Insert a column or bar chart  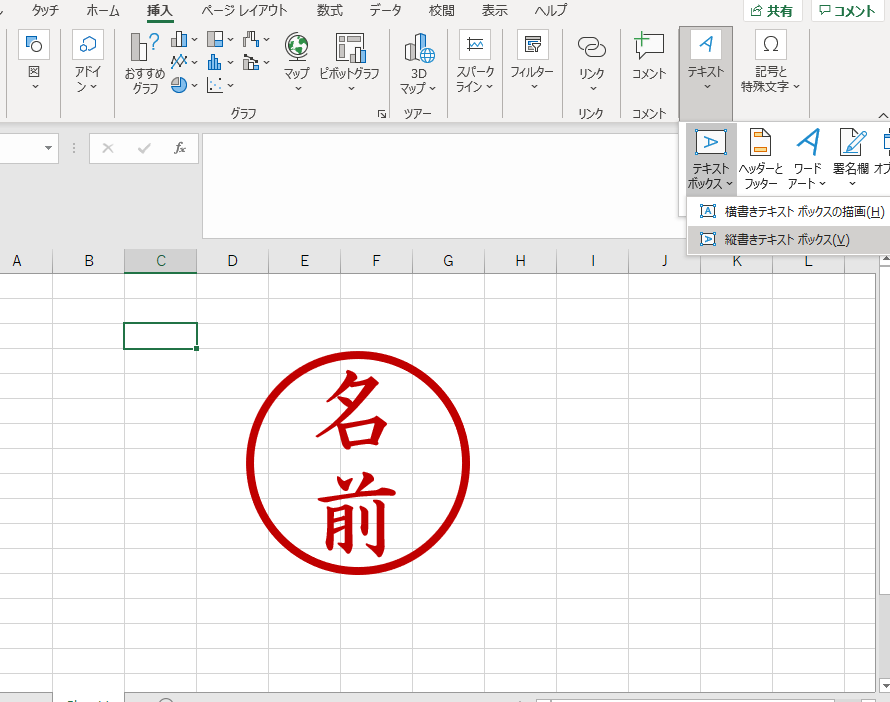click(179, 39)
